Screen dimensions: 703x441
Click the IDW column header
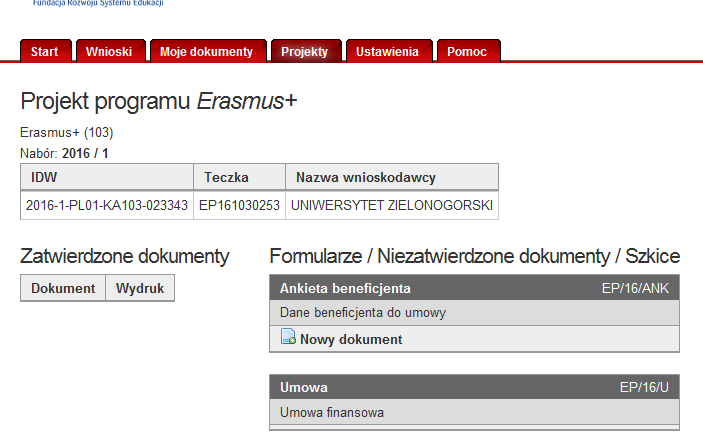pyautogui.click(x=107, y=177)
